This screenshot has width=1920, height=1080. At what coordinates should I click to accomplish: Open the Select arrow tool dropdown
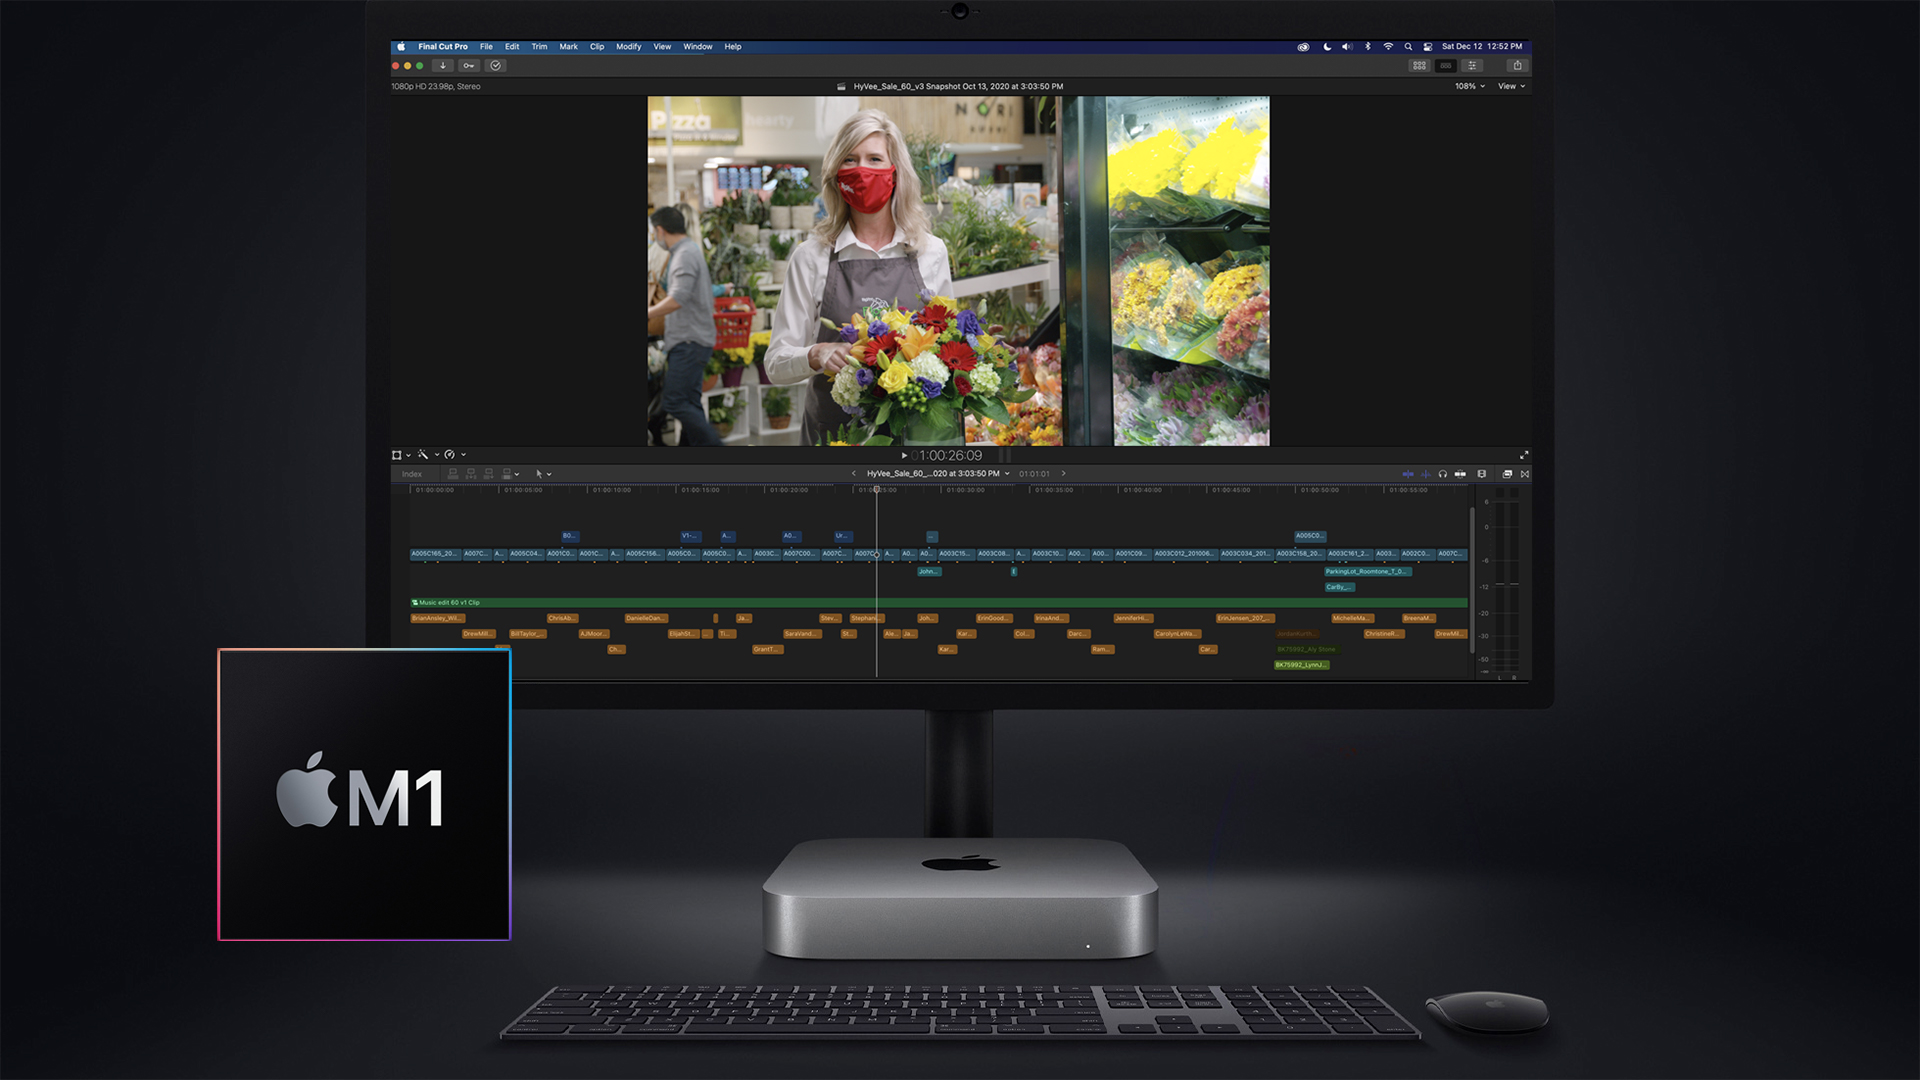click(543, 474)
